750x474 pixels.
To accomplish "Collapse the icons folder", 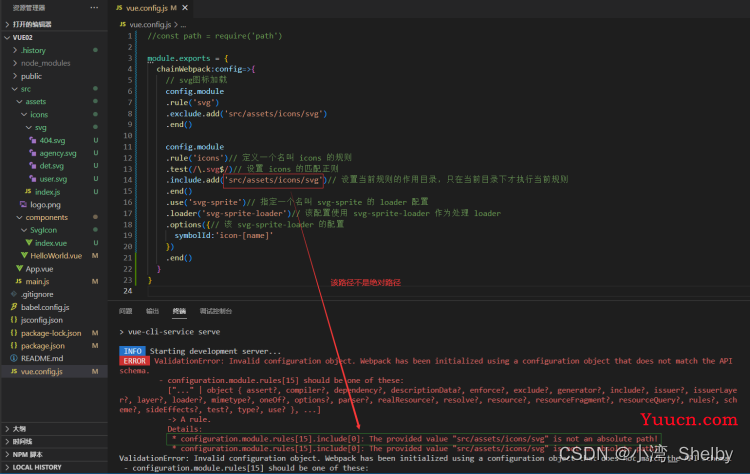I will (24, 114).
